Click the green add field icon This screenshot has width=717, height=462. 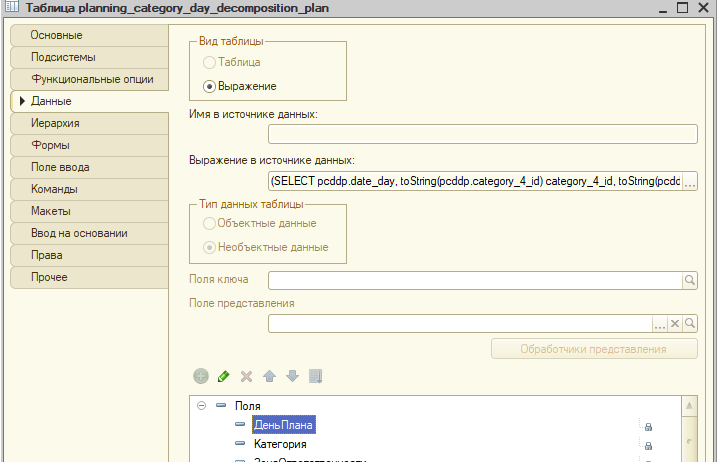point(201,376)
